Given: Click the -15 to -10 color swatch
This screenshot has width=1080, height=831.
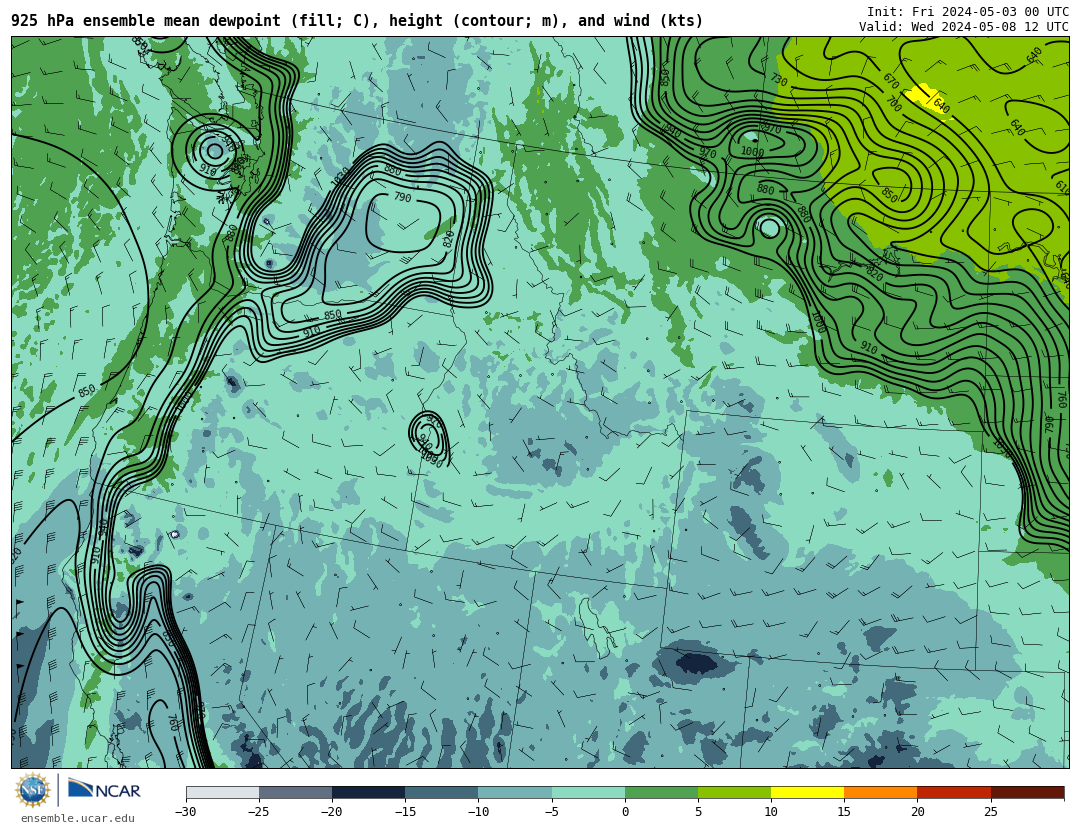Looking at the screenshot, I should pos(442,792).
